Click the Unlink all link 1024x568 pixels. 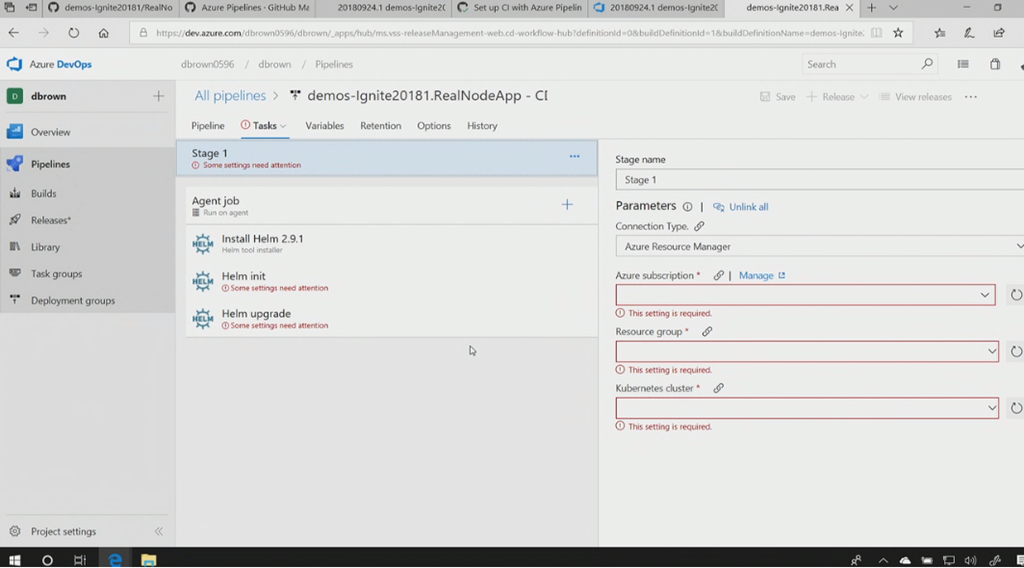tap(748, 207)
